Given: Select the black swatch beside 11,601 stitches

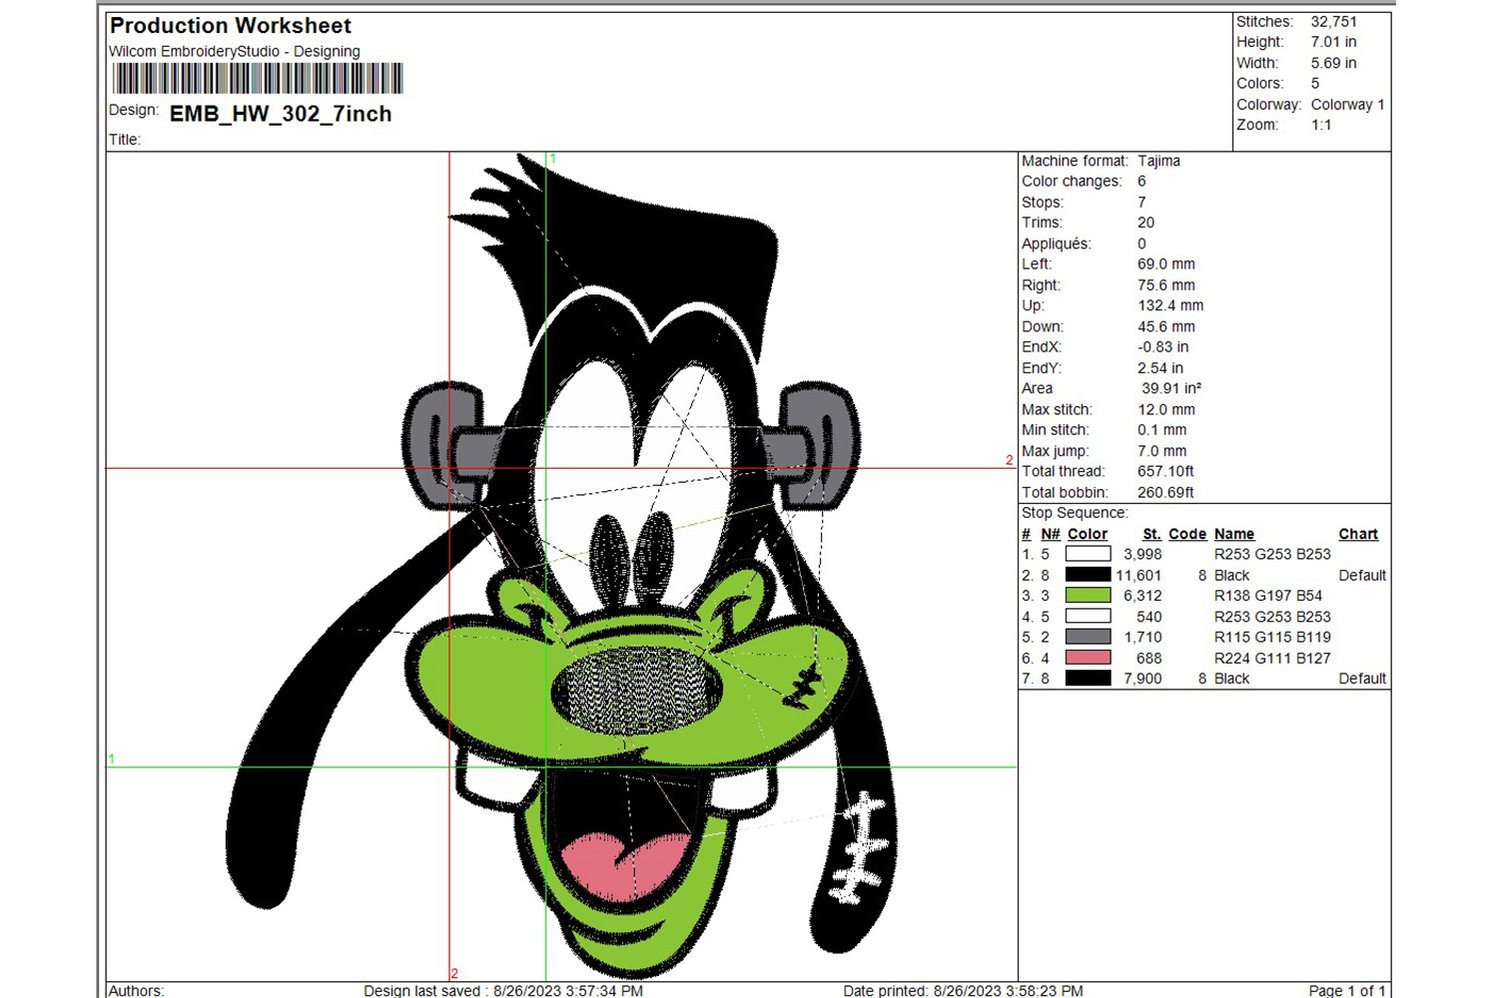Looking at the screenshot, I should pos(1088,575).
